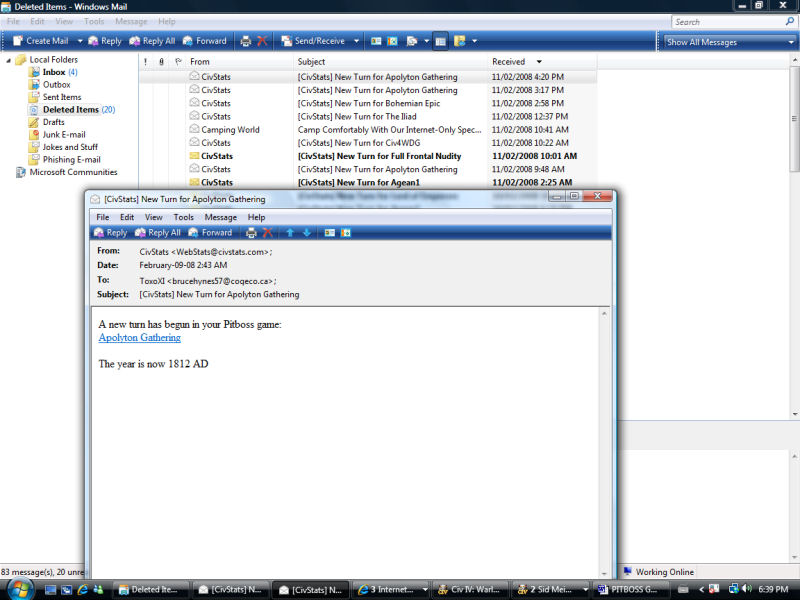This screenshot has height=600, width=800.
Task: Select the Phishing E-mail folder
Action: [71, 159]
